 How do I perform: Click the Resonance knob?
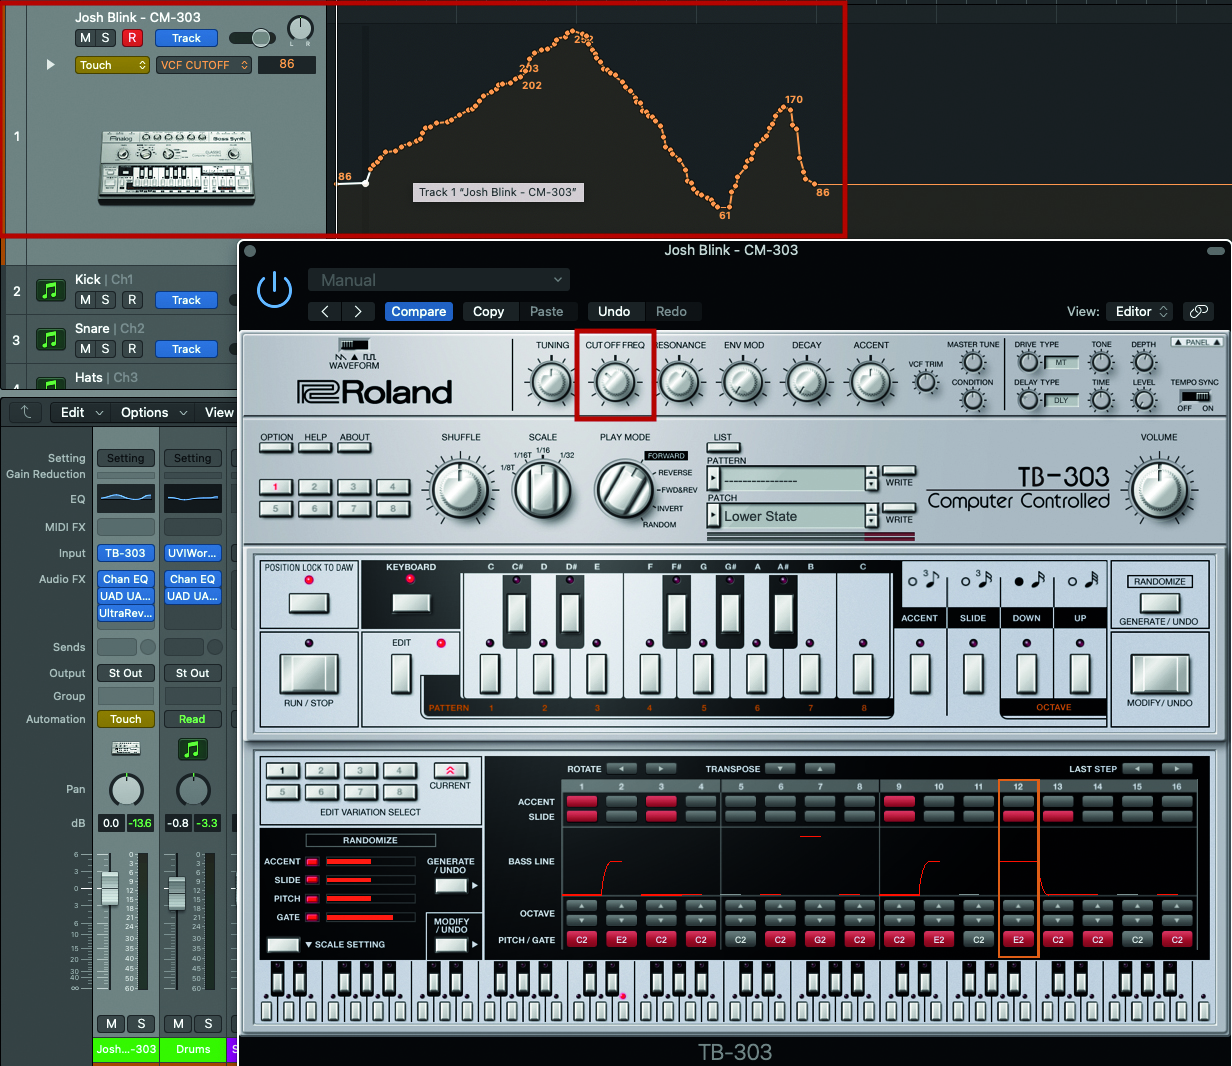pyautogui.click(x=680, y=382)
